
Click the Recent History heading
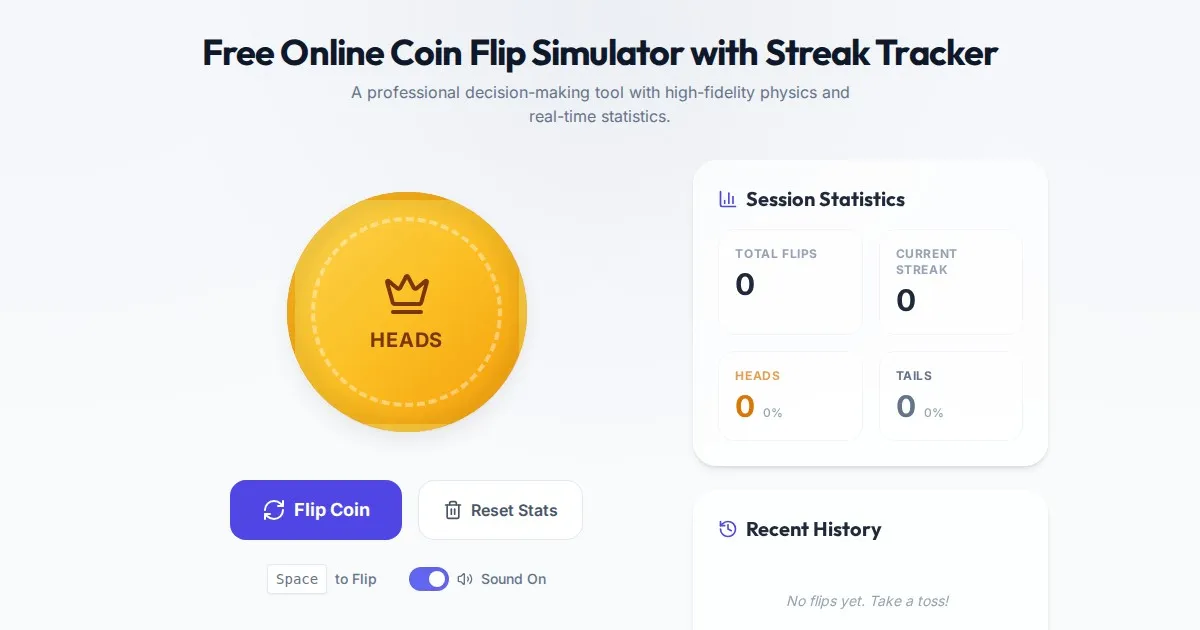[813, 529]
